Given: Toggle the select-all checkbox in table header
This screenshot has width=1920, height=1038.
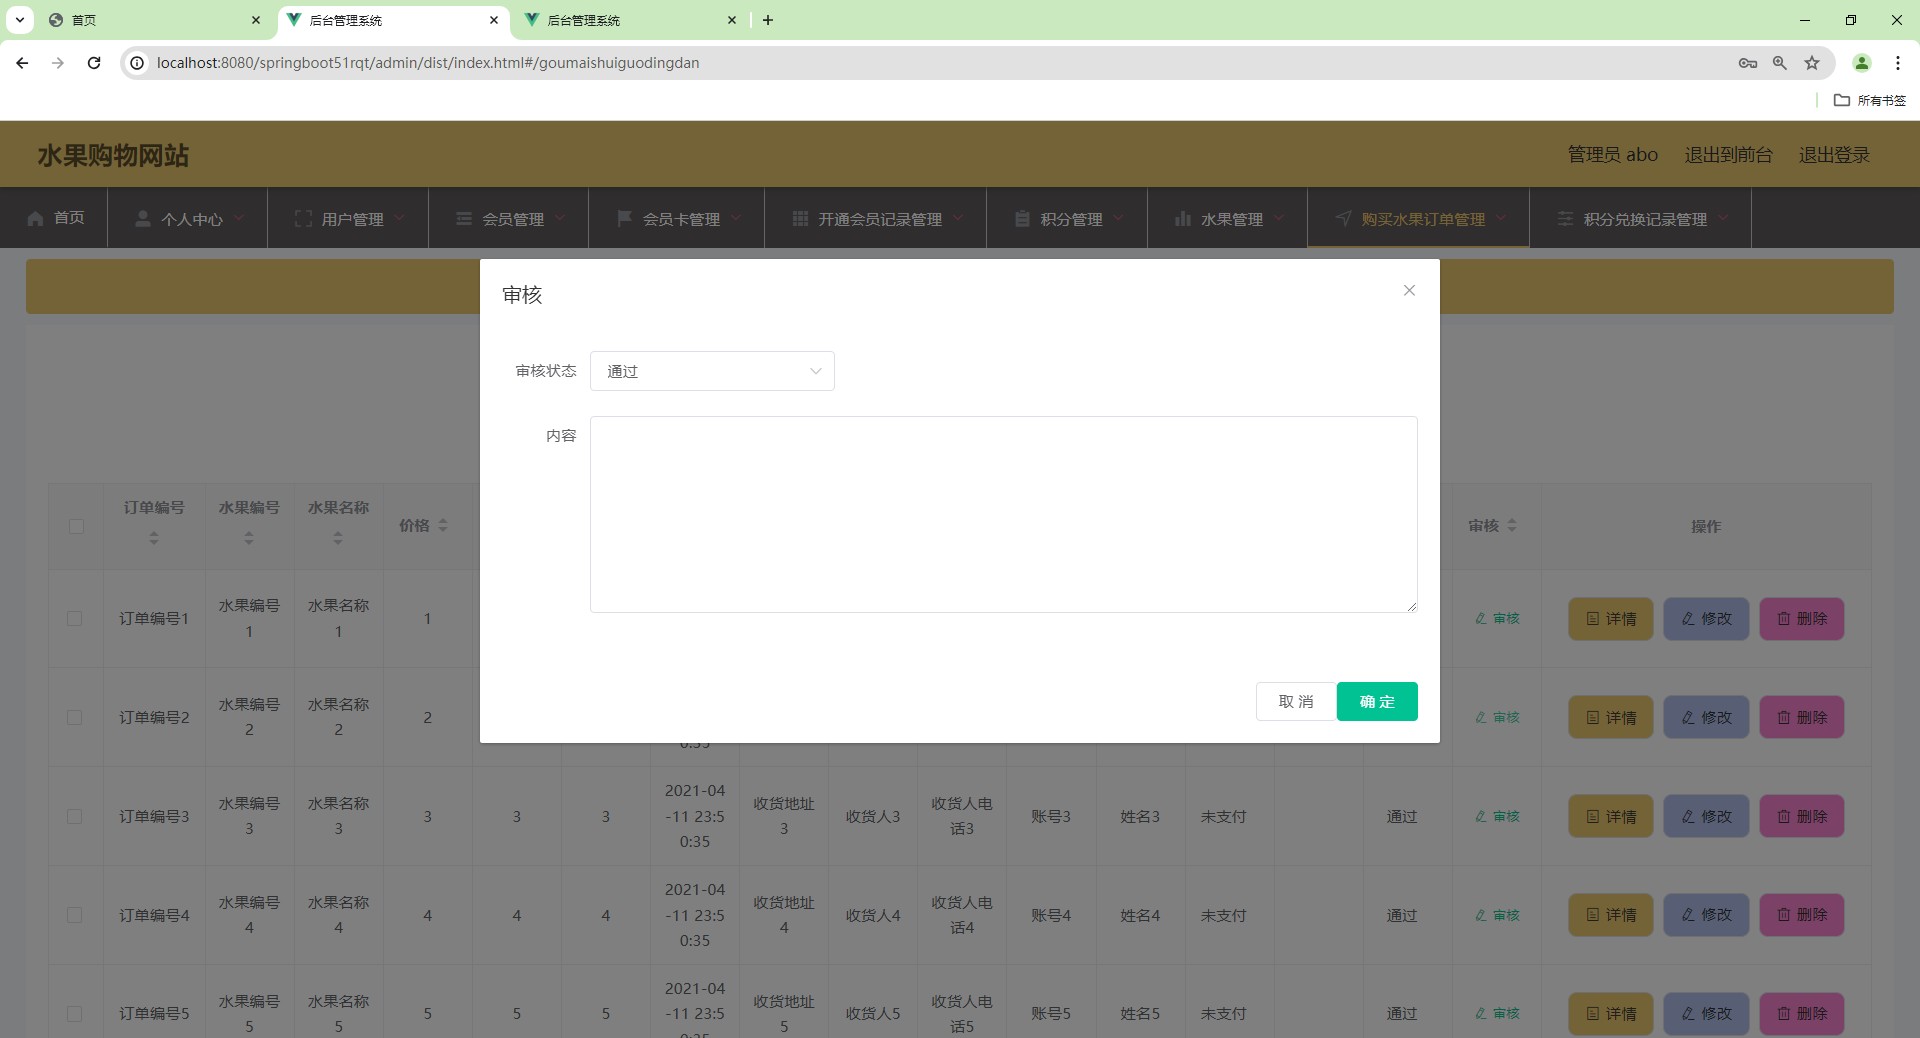Looking at the screenshot, I should coord(76,527).
